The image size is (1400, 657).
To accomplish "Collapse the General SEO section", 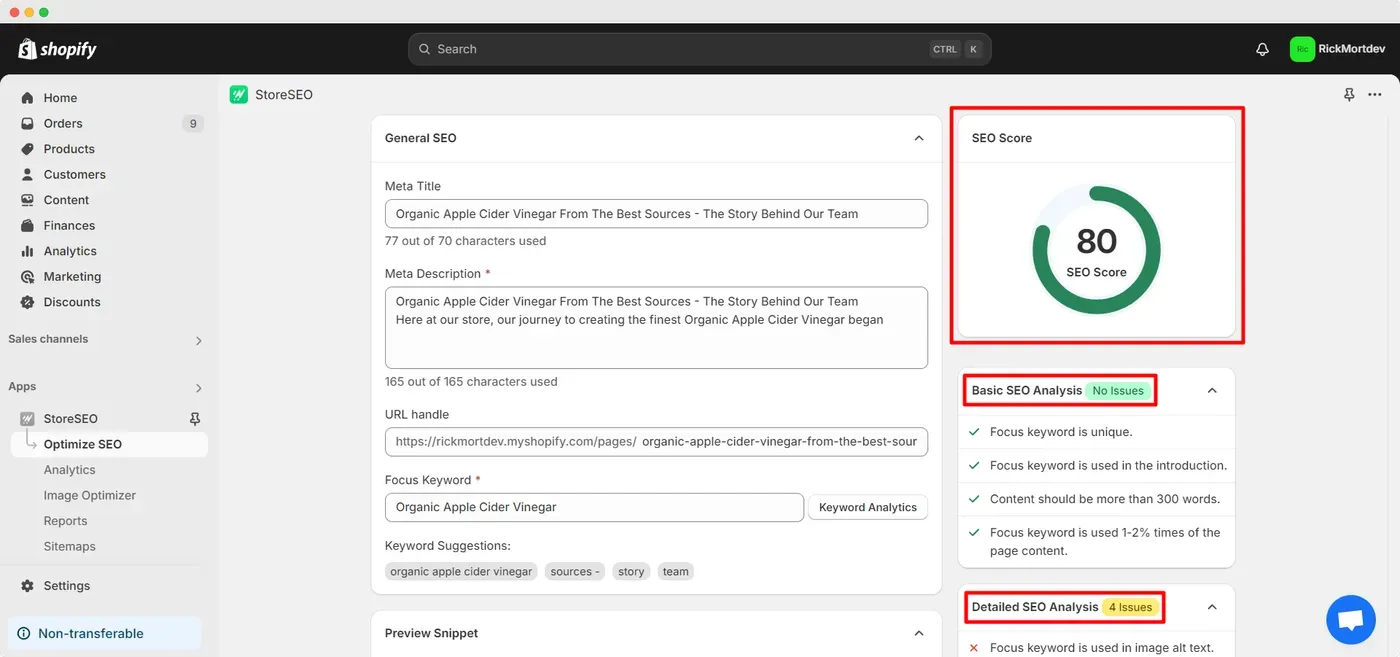I will 919,138.
